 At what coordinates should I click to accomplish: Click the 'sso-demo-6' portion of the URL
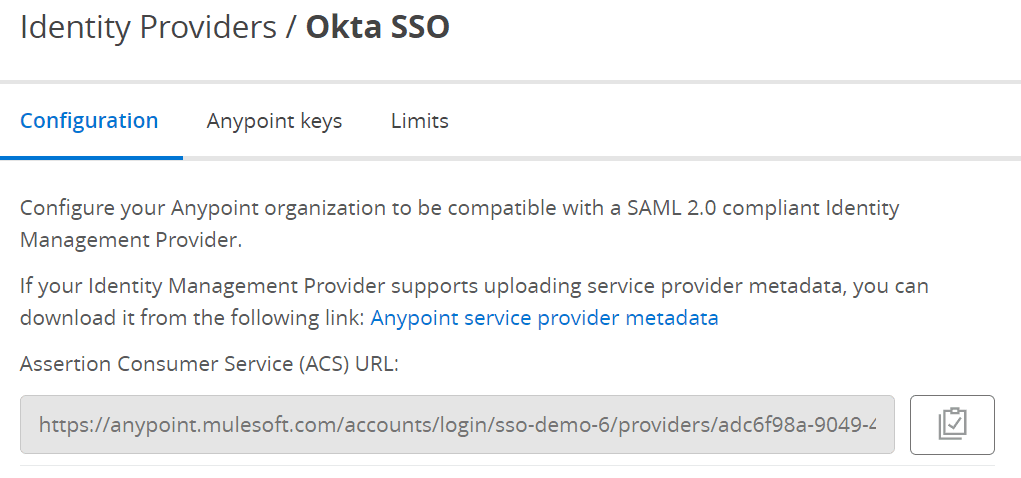click(x=552, y=425)
